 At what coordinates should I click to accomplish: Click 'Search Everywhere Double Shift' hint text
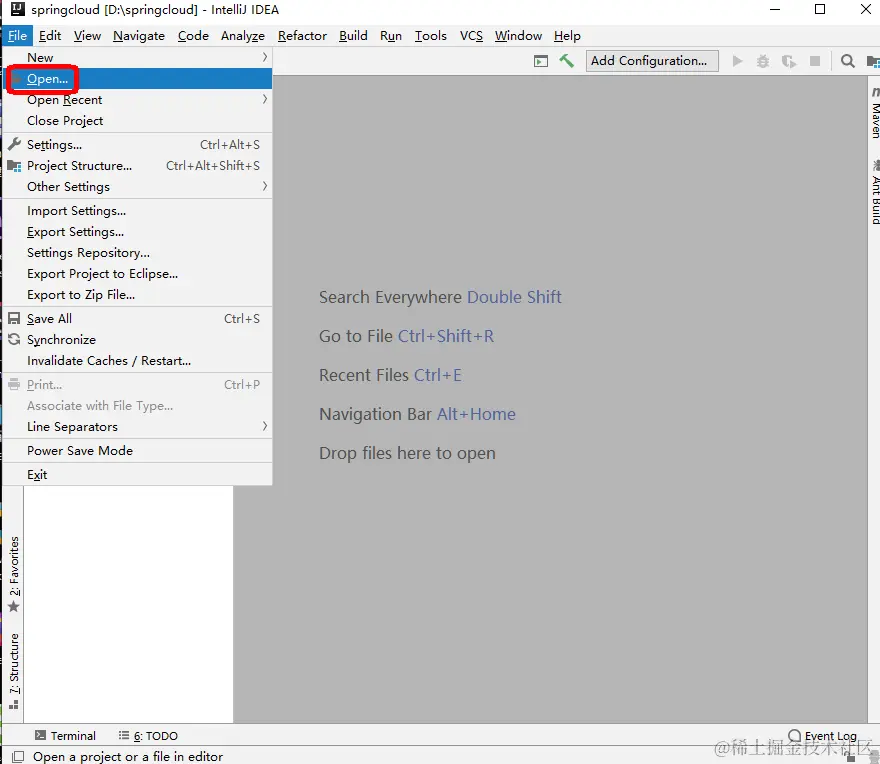[440, 297]
